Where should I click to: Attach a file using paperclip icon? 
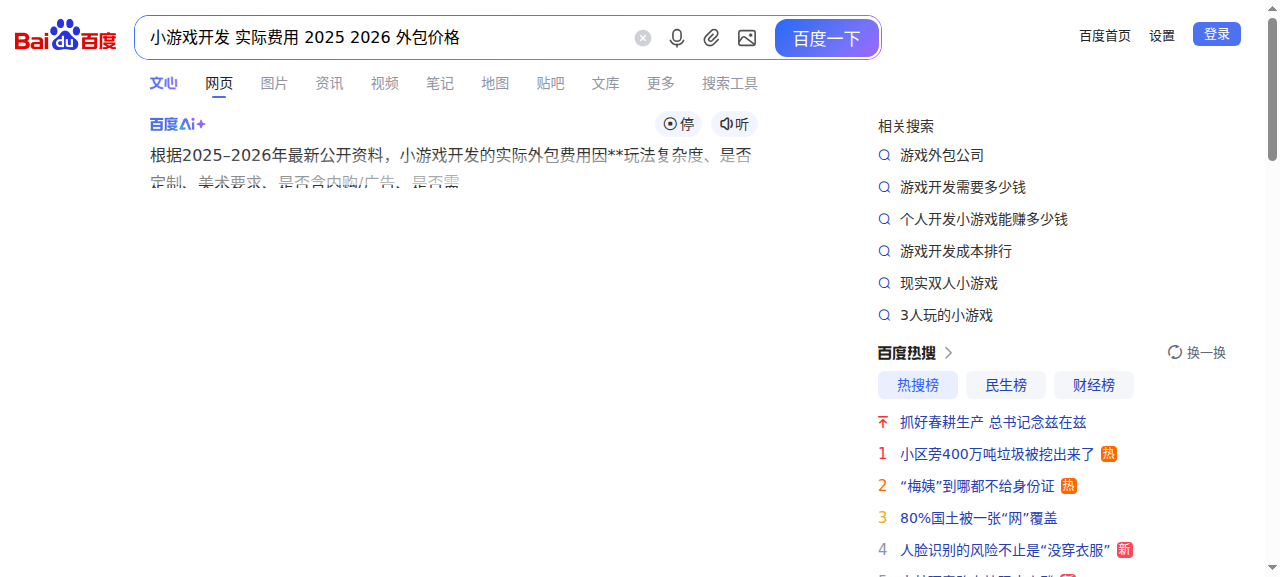tap(711, 38)
